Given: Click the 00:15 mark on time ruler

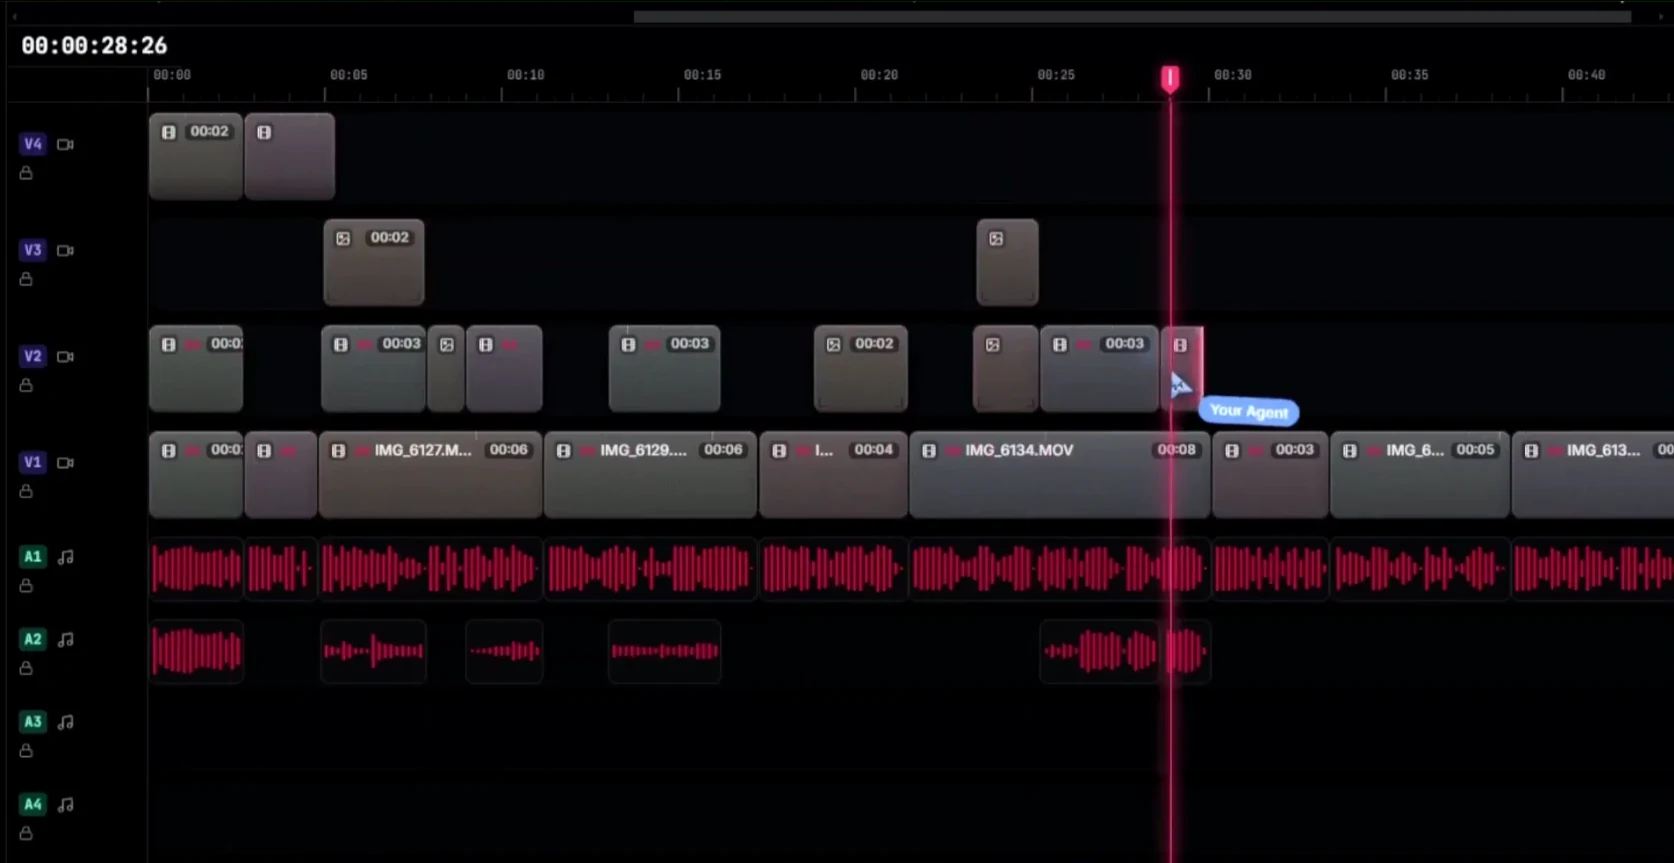Looking at the screenshot, I should [702, 75].
